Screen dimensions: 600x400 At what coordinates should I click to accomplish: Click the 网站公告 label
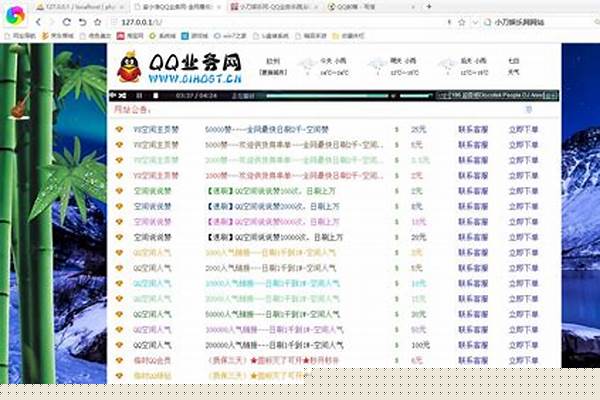click(132, 110)
